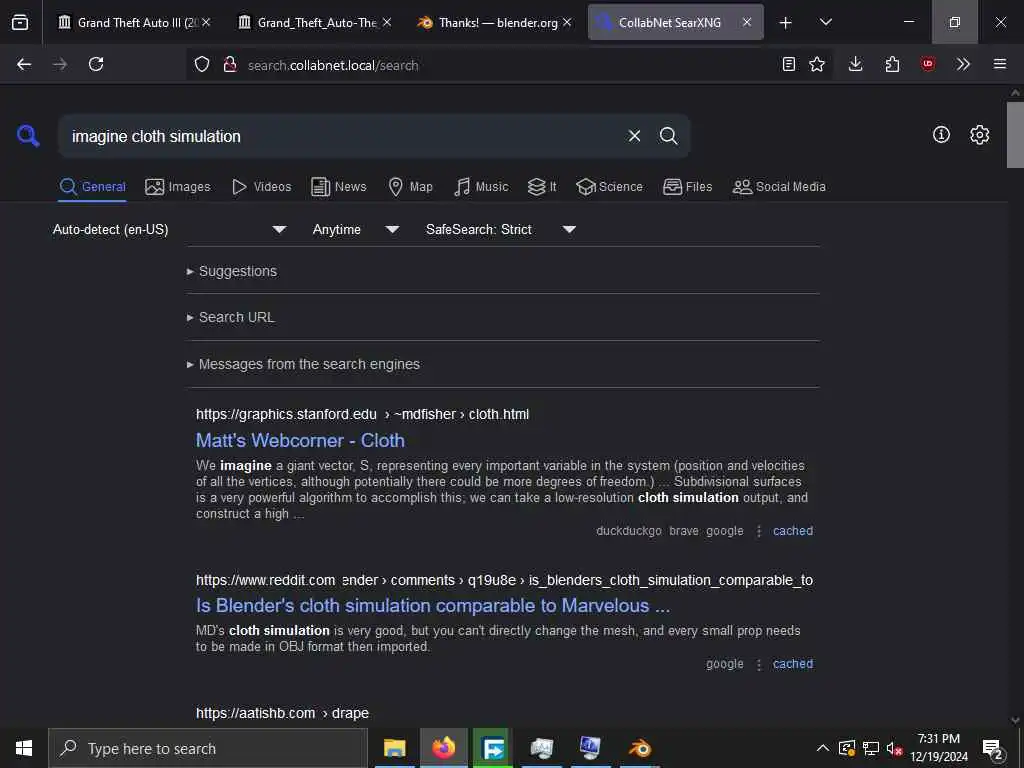Click the aatishb.com drape result URL
This screenshot has width=1024, height=768.
pos(282,713)
